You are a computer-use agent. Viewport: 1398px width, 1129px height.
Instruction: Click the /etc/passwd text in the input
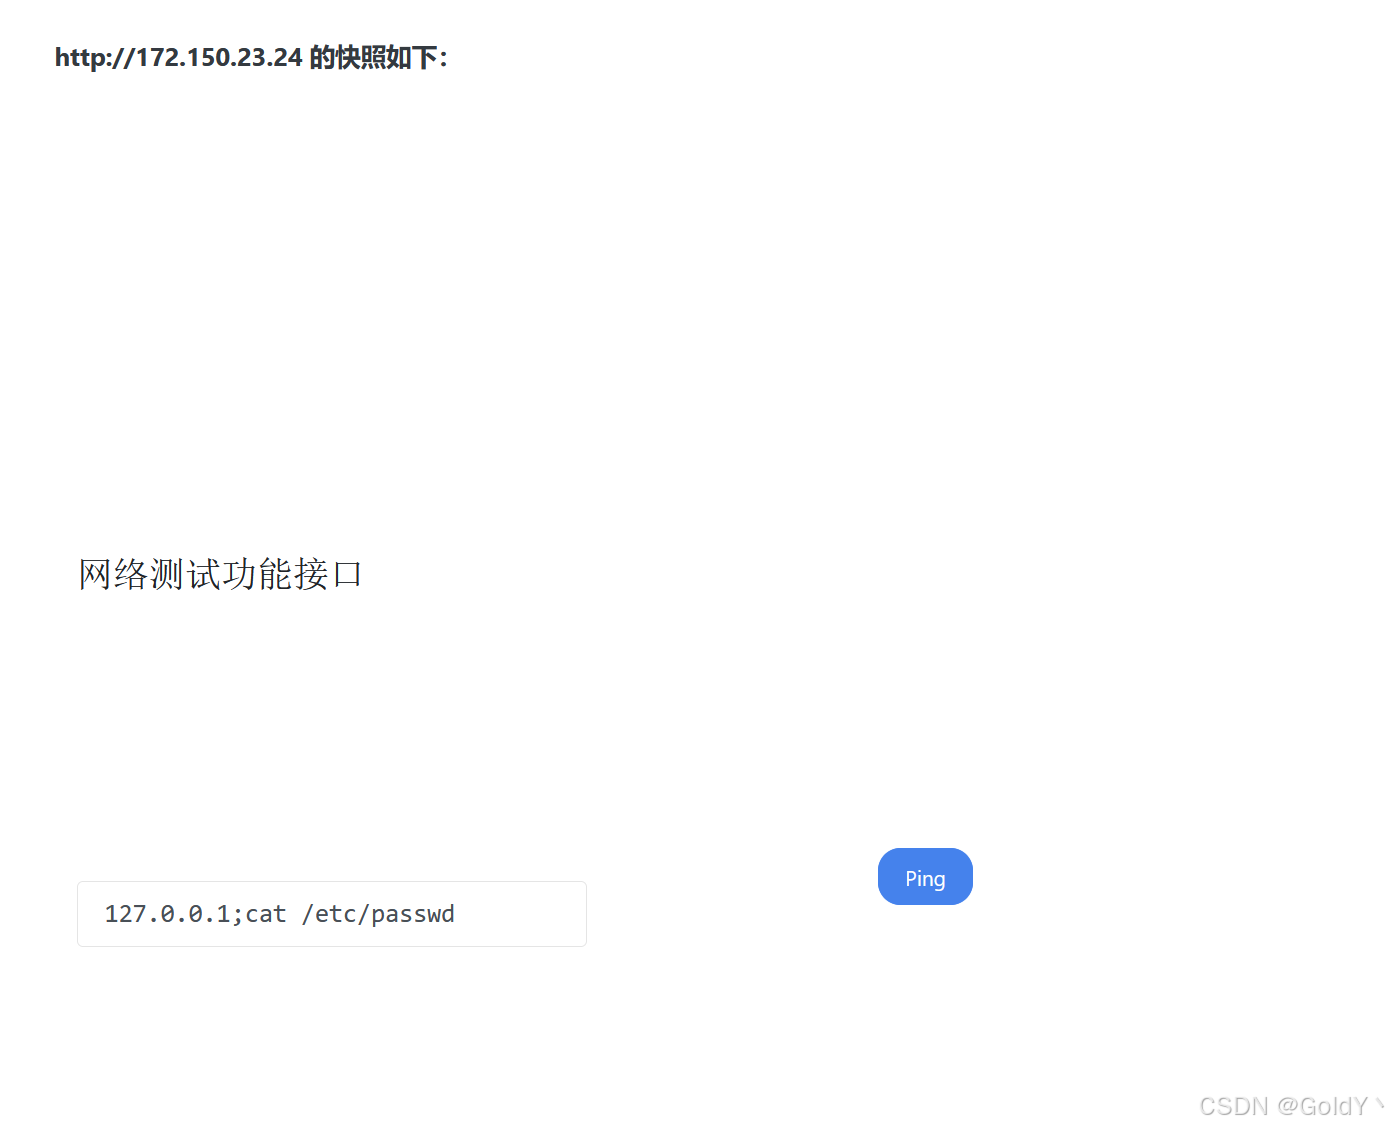pyautogui.click(x=378, y=914)
